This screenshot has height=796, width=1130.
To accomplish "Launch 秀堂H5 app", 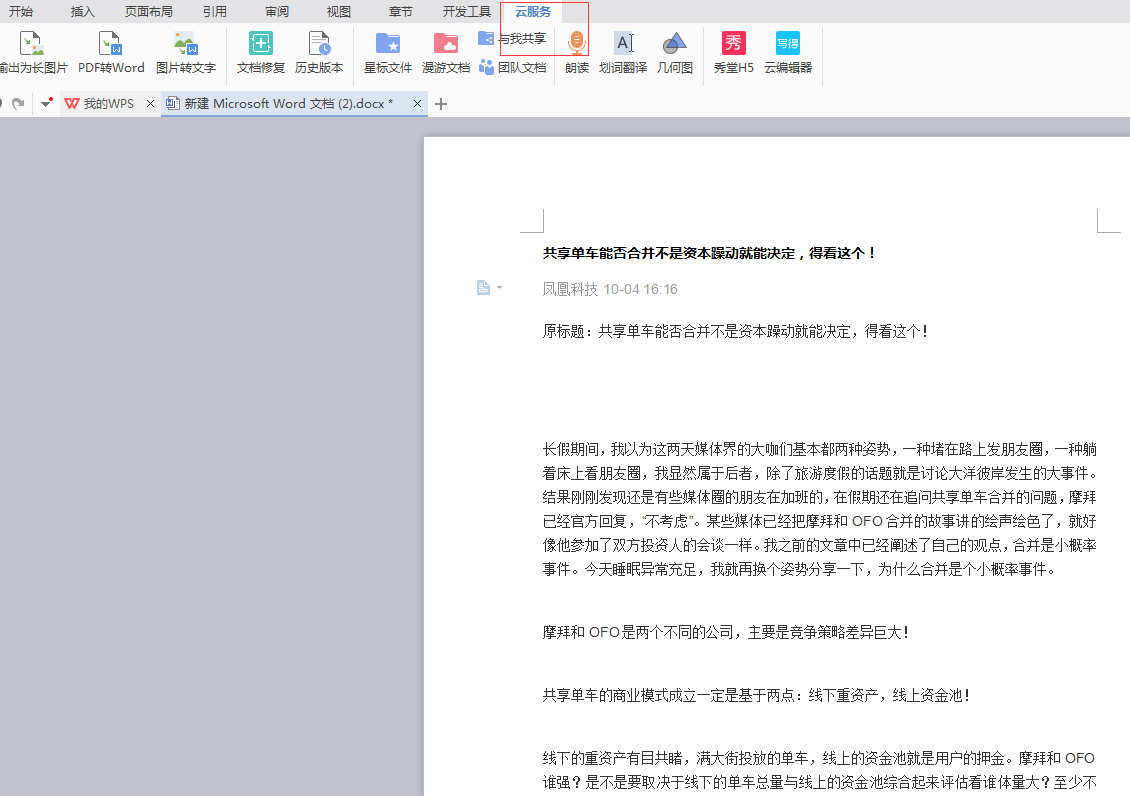I will (x=734, y=45).
